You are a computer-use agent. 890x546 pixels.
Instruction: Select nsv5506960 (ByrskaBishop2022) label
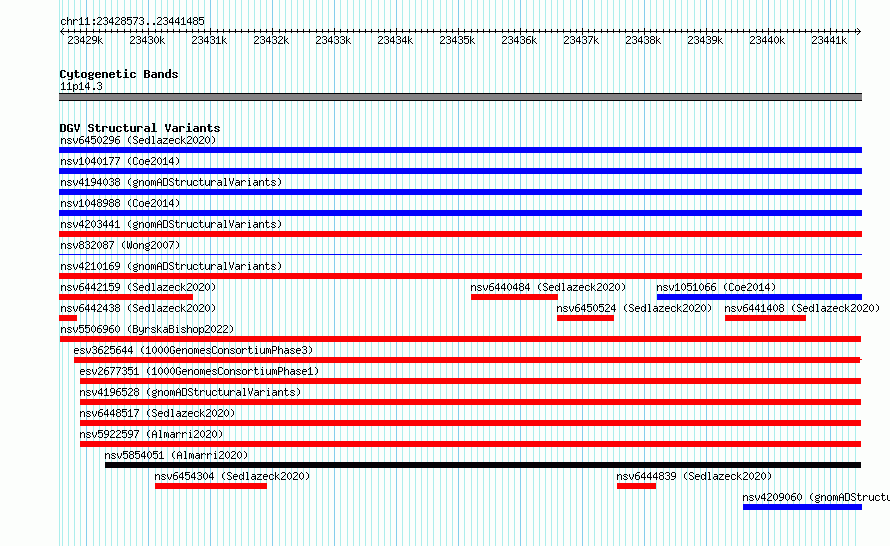click(x=147, y=329)
